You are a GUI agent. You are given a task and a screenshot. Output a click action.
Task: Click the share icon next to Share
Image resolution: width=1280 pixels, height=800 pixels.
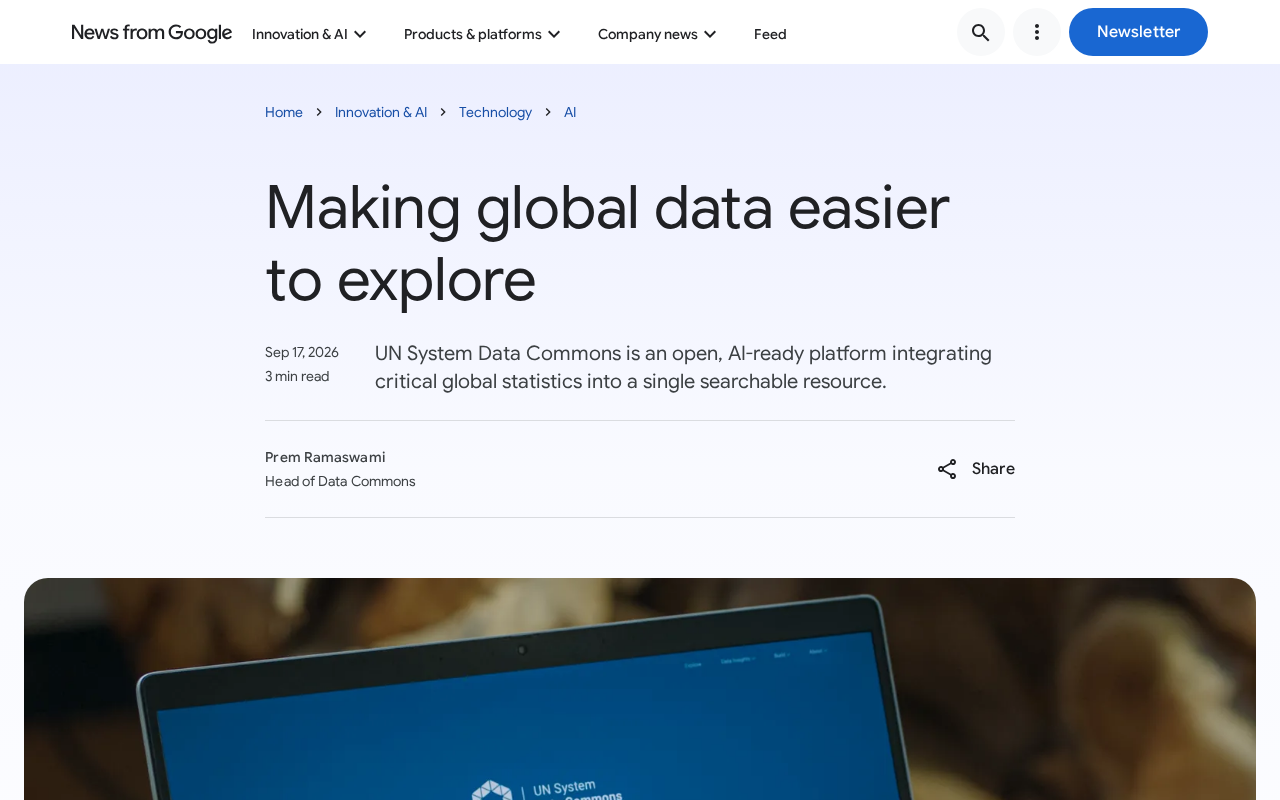947,469
